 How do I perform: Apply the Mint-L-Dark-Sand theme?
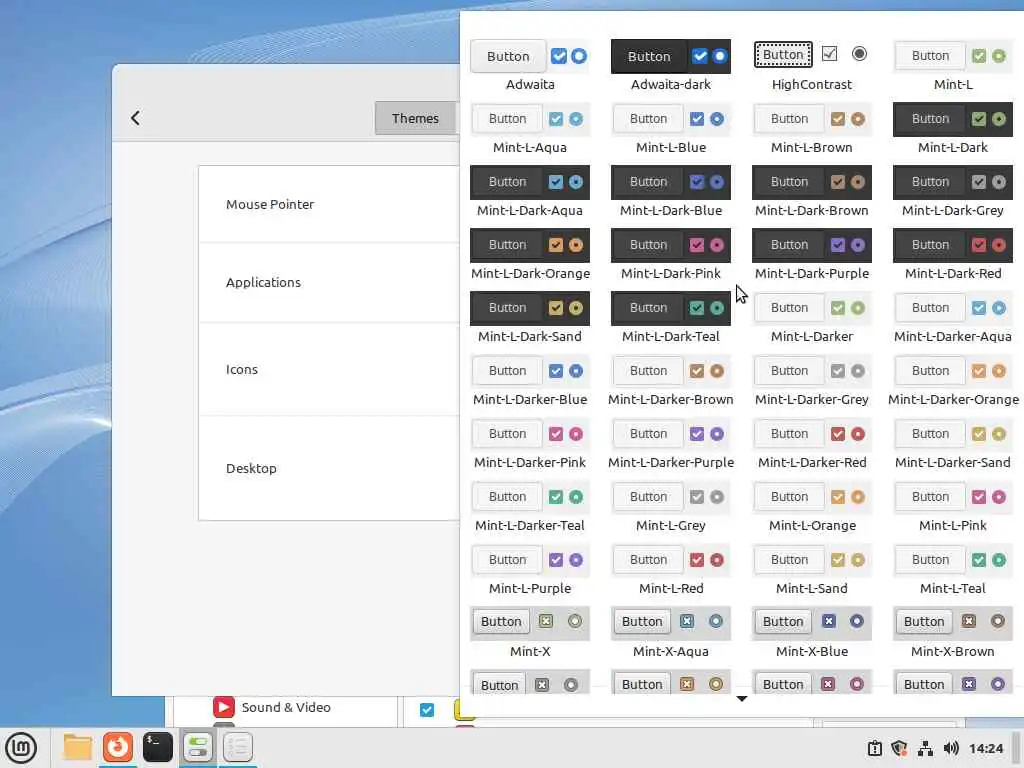point(530,317)
